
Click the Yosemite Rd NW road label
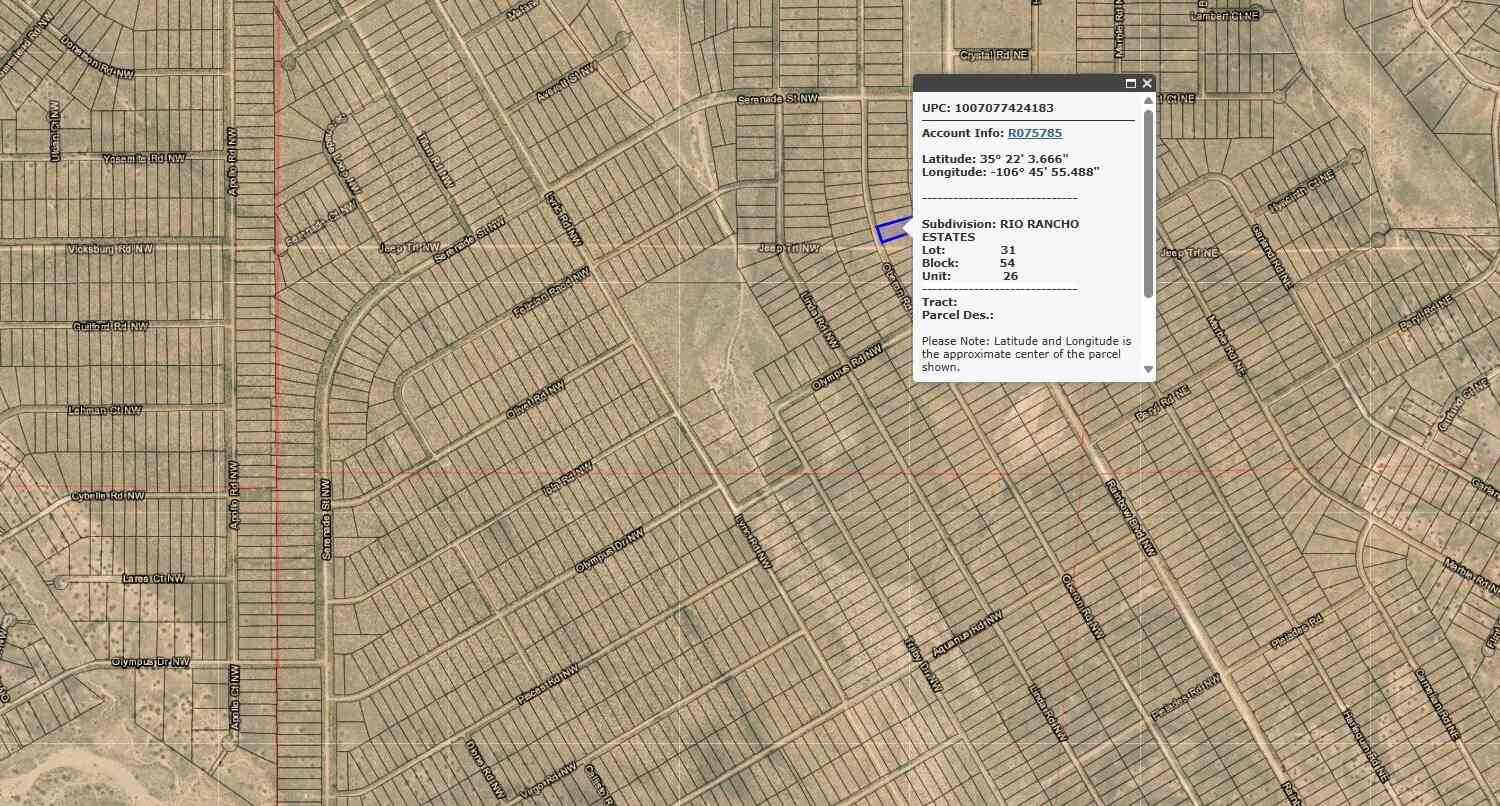144,159
